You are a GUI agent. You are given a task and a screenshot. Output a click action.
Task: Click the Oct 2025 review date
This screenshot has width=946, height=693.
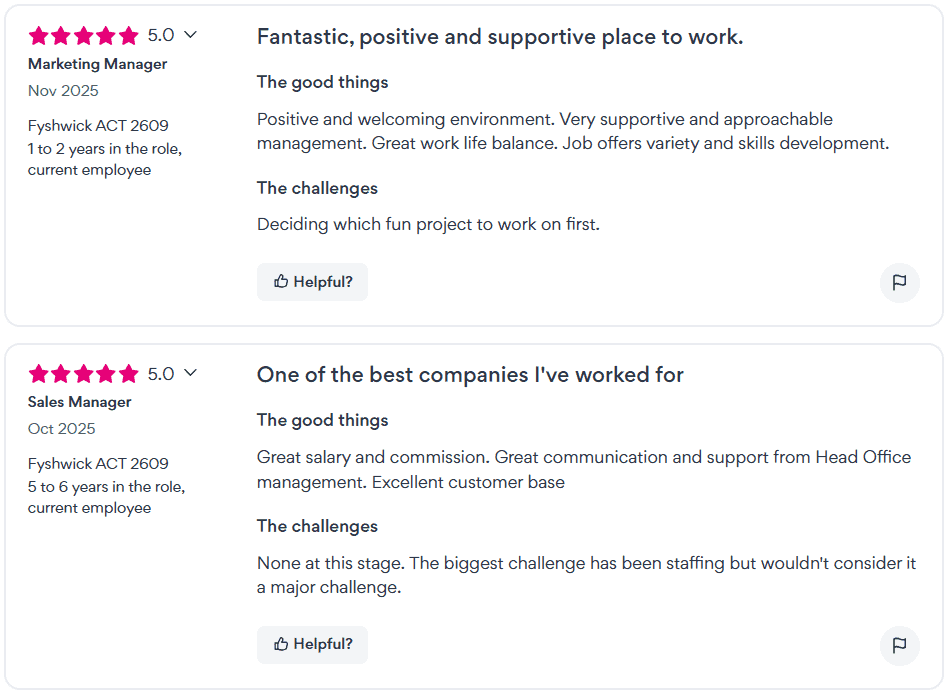pyautogui.click(x=62, y=429)
